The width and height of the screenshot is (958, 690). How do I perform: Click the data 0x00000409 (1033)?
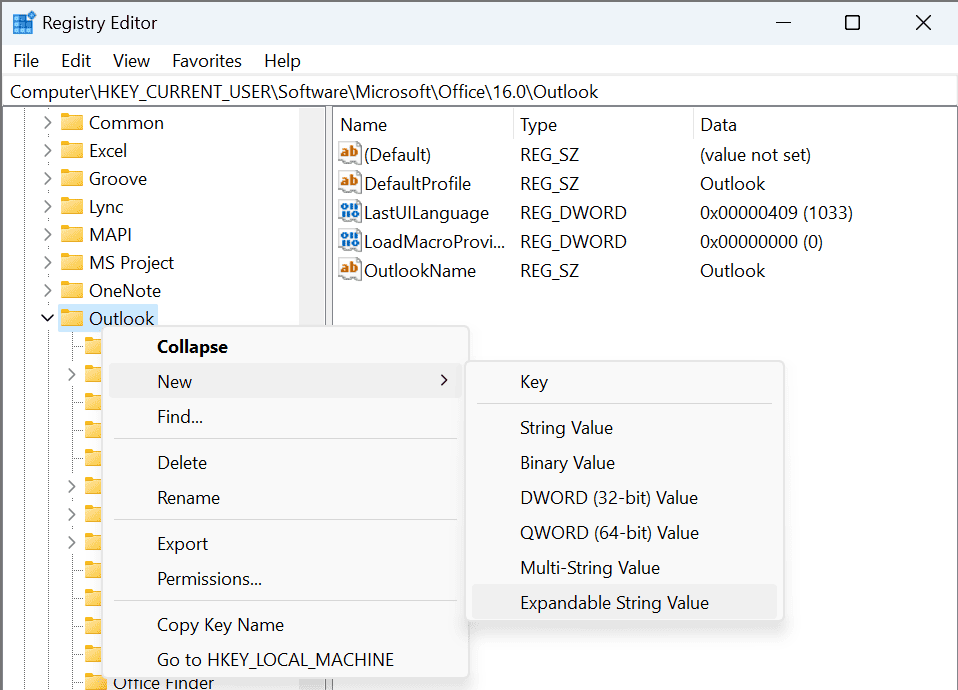tap(776, 213)
